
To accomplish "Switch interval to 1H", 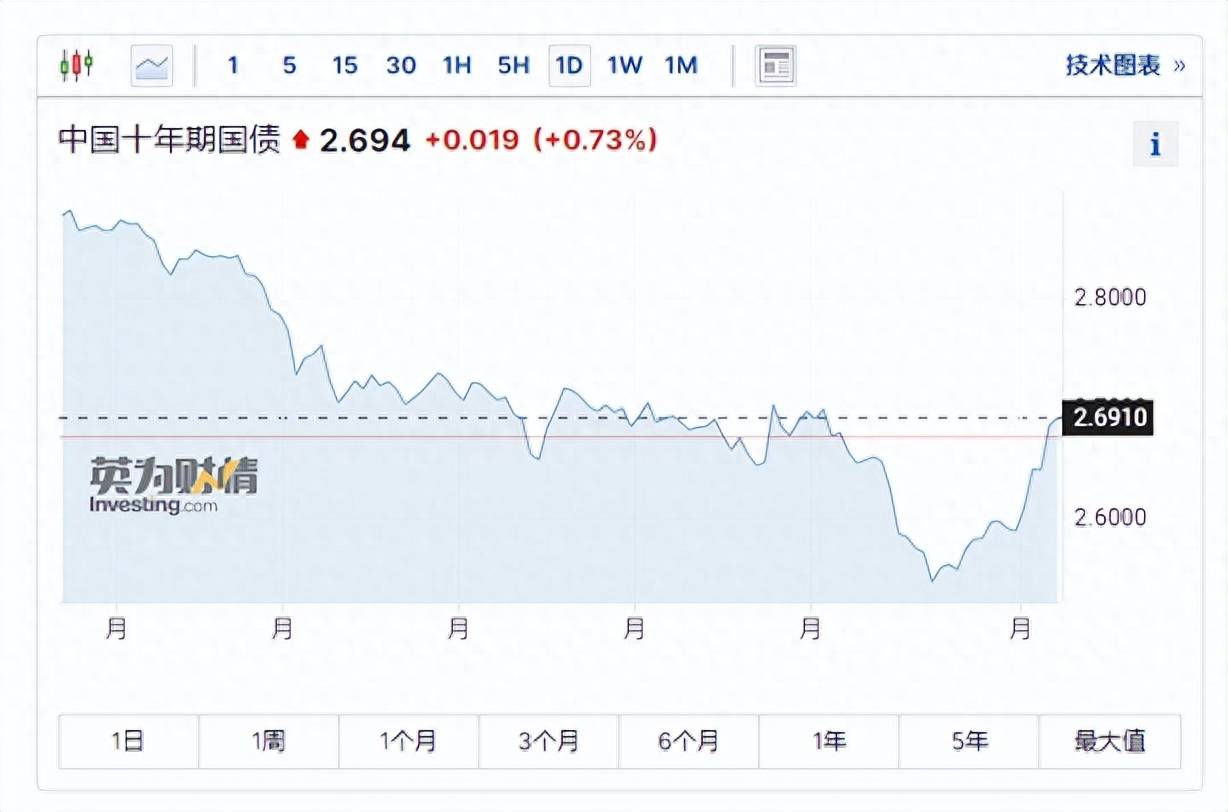I will (x=457, y=66).
